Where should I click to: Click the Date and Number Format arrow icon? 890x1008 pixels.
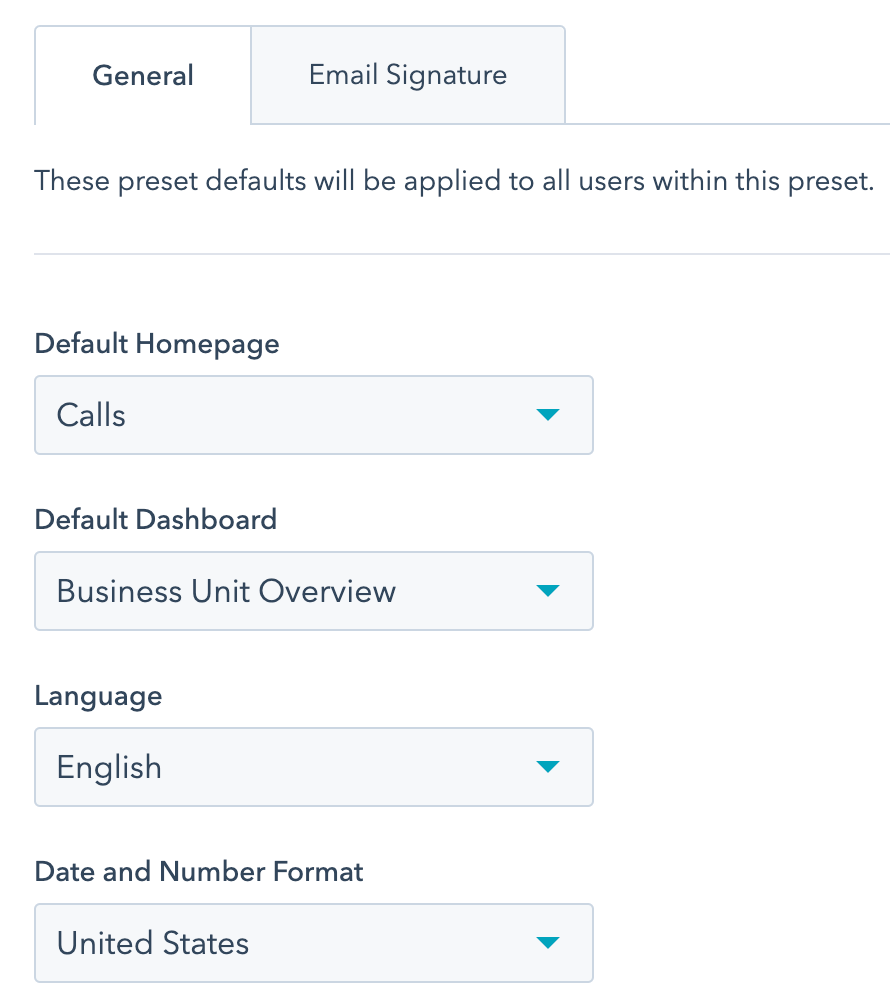click(x=548, y=943)
